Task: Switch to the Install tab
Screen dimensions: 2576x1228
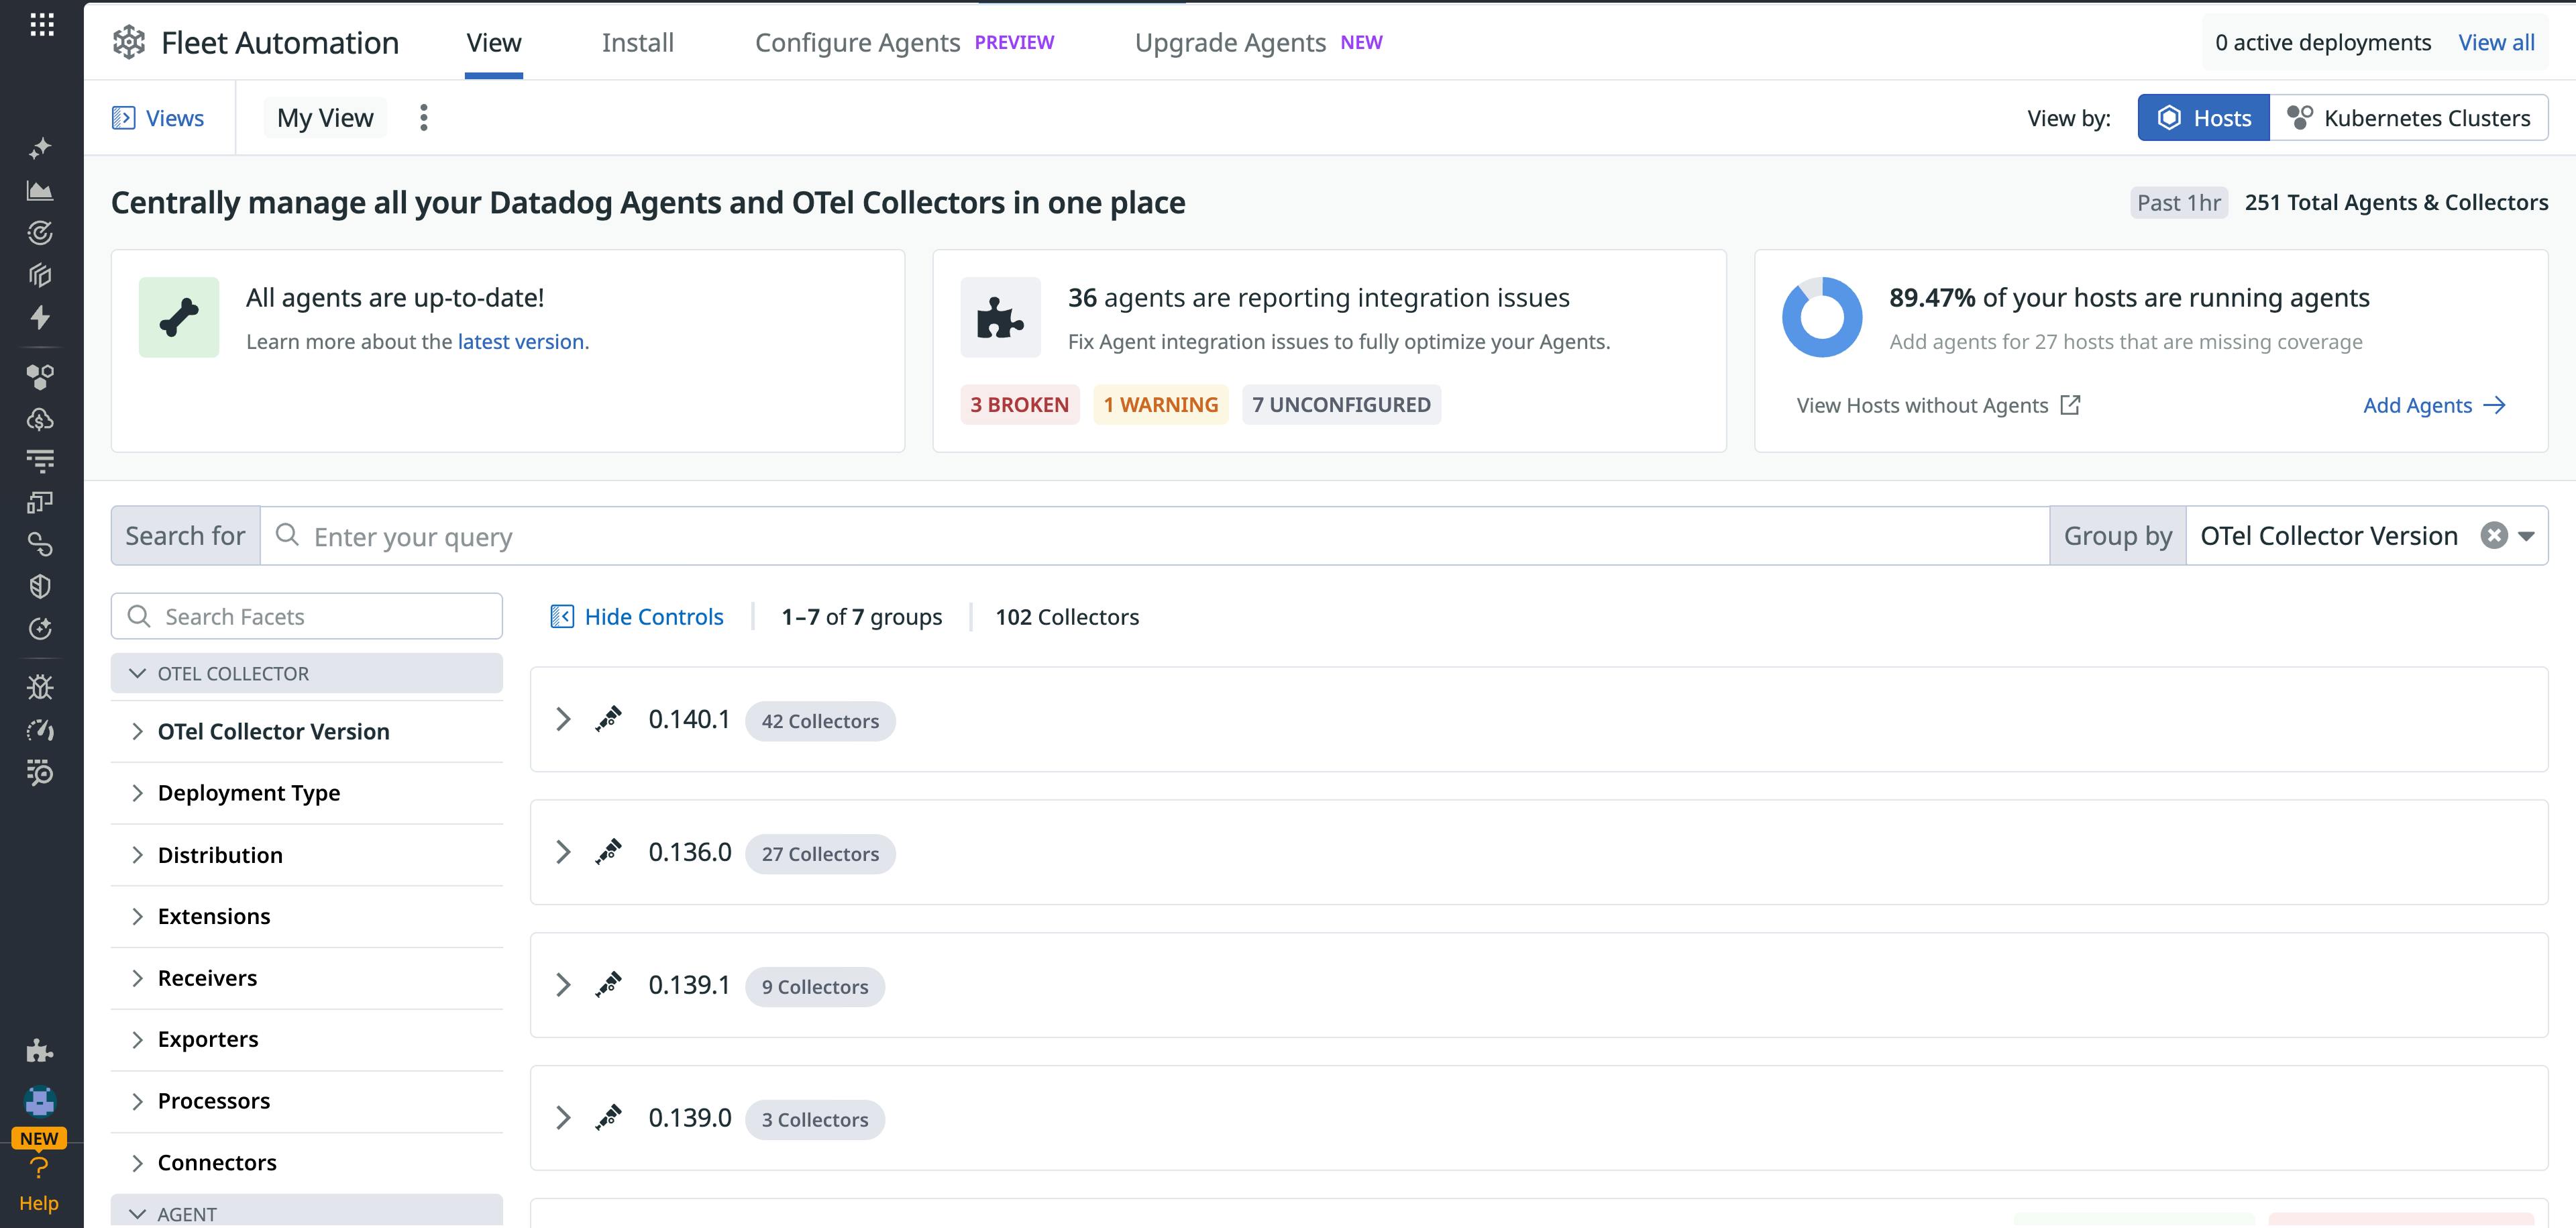Action: click(x=637, y=43)
